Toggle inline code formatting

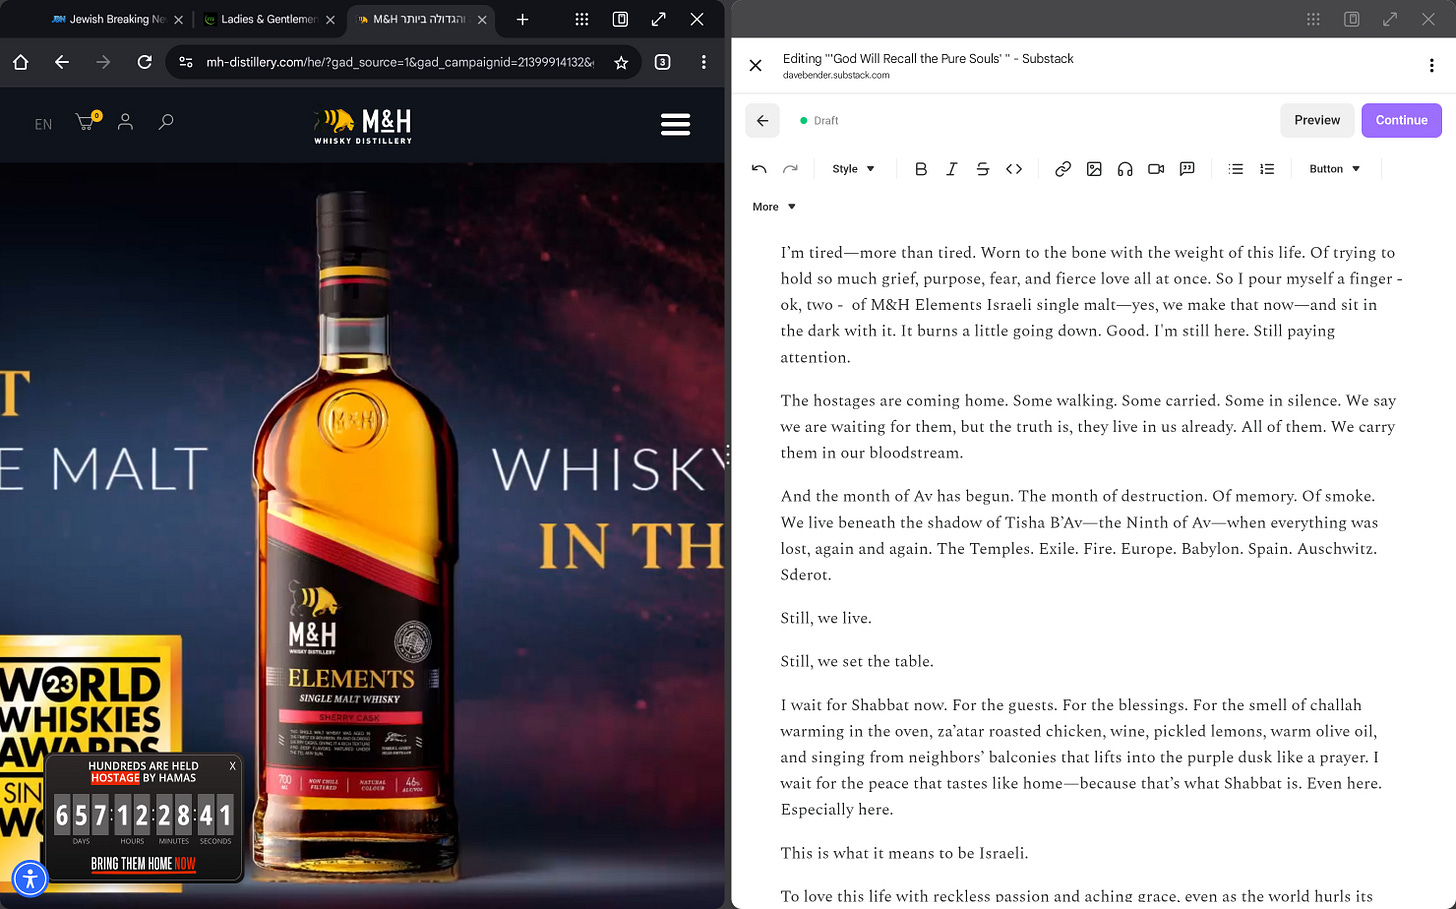[x=1014, y=169]
